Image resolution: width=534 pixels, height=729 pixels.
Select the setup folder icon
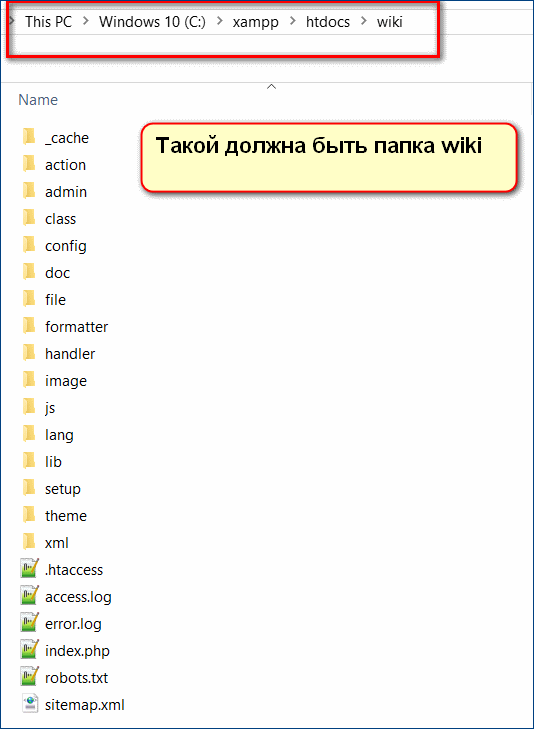(29, 488)
